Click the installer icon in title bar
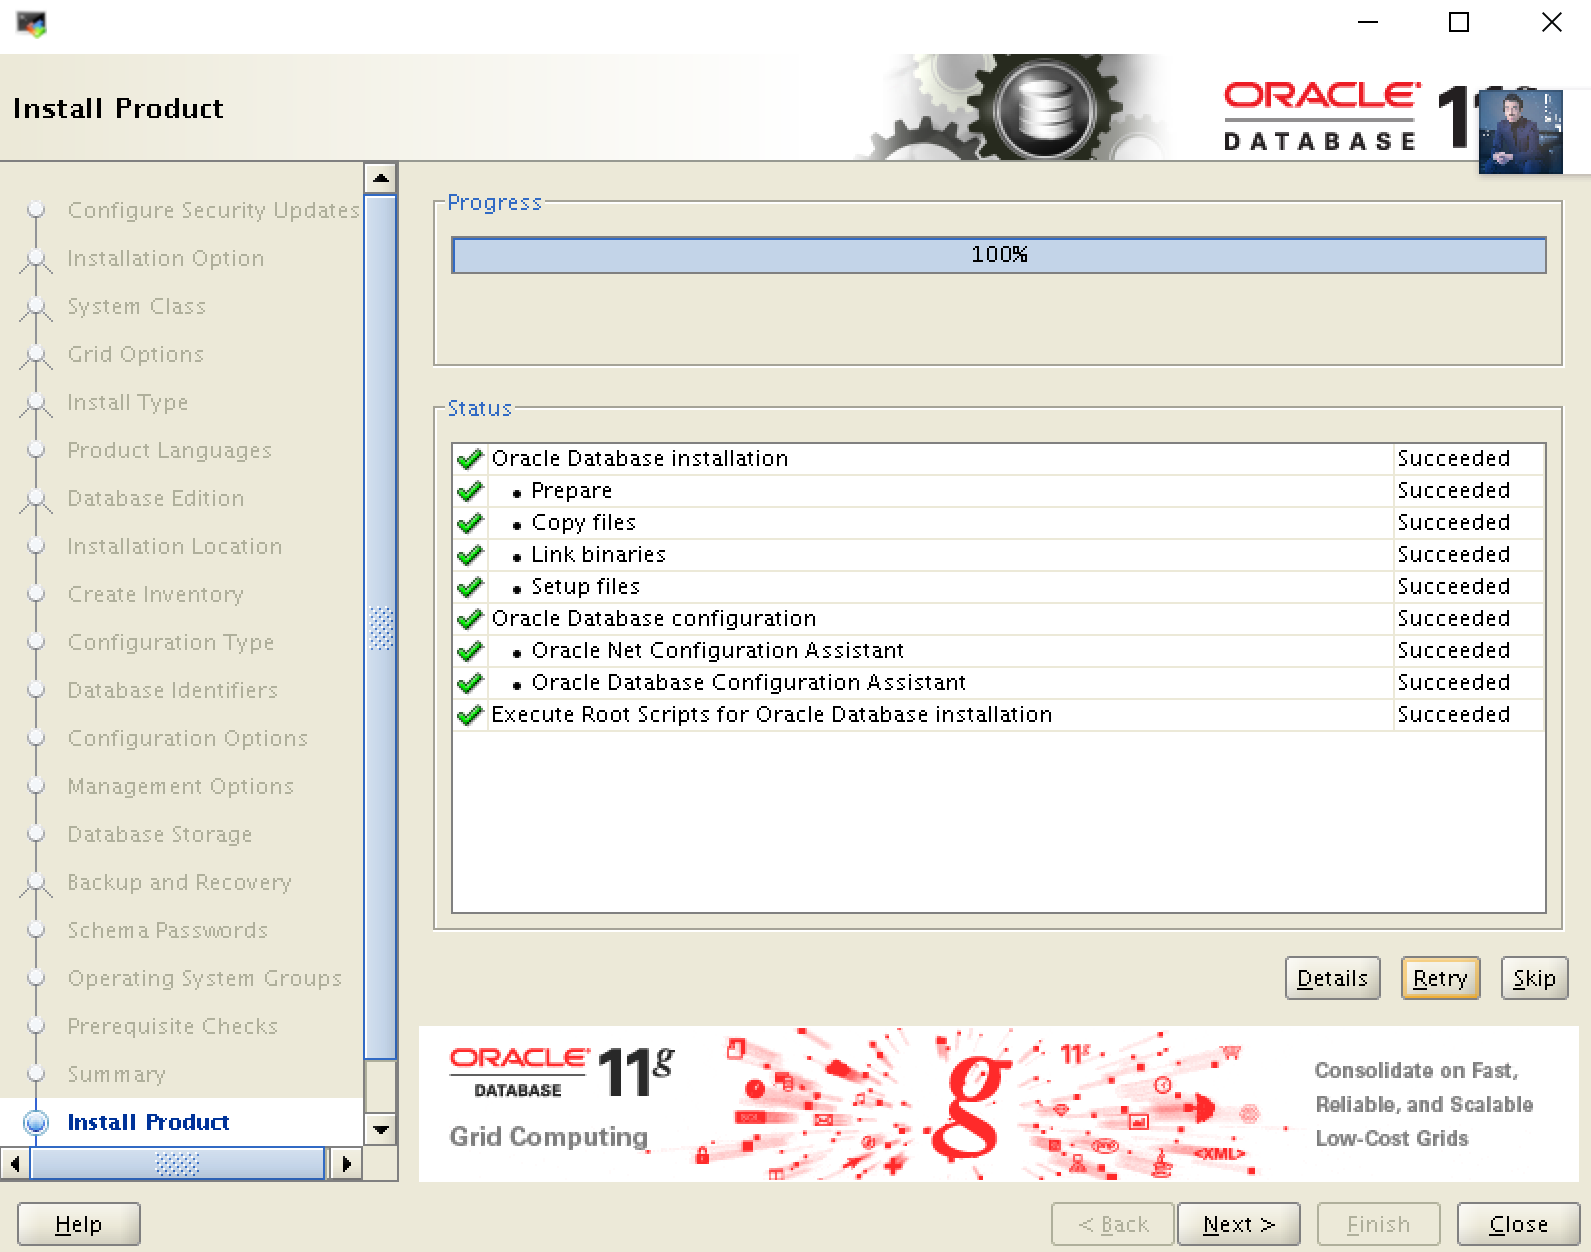The width and height of the screenshot is (1591, 1252). click(x=31, y=24)
